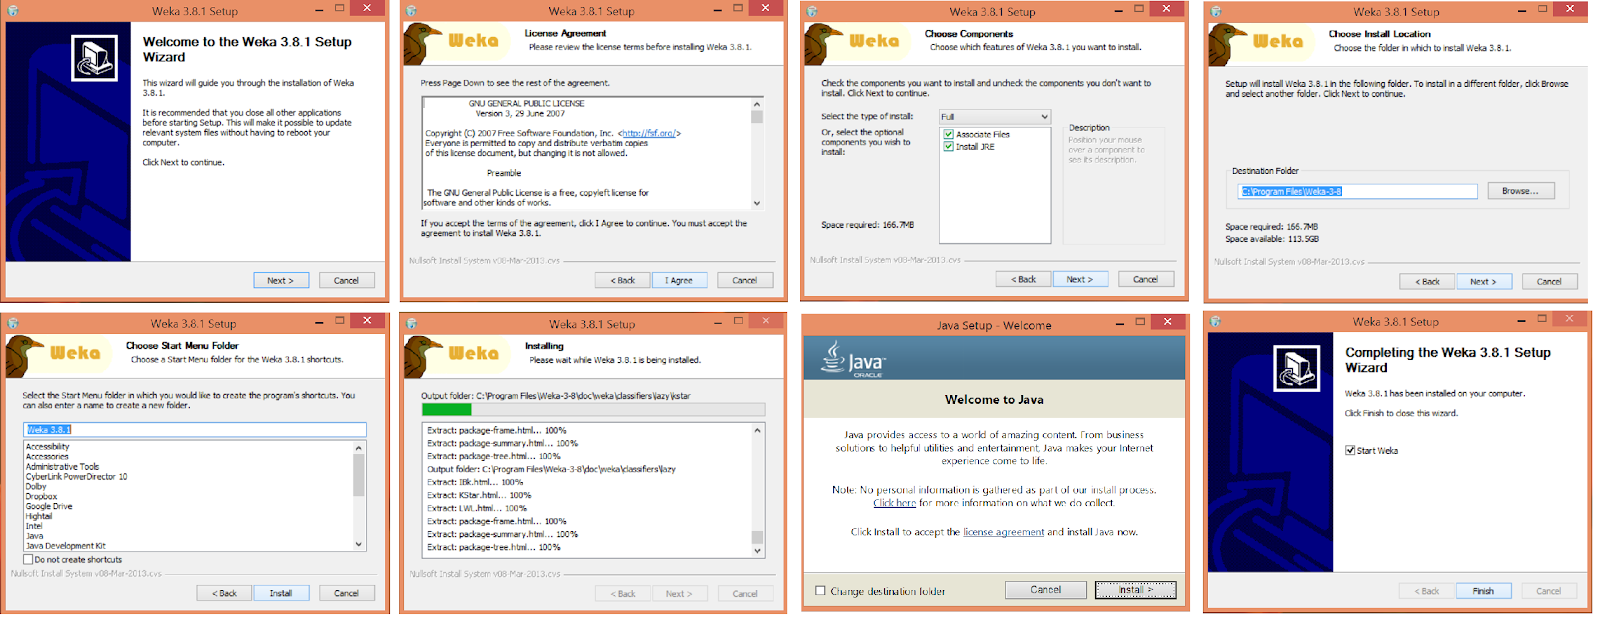Select Hightail in Start Menu folder list

tap(39, 517)
